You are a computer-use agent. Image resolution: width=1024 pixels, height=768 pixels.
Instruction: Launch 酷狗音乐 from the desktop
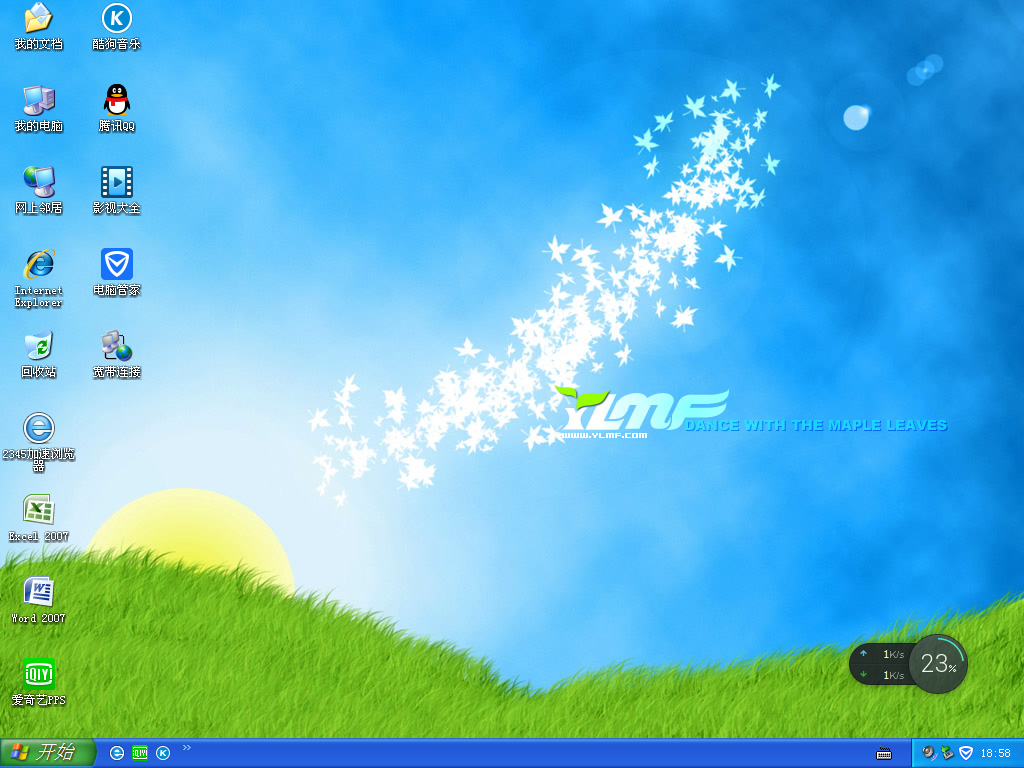[117, 19]
